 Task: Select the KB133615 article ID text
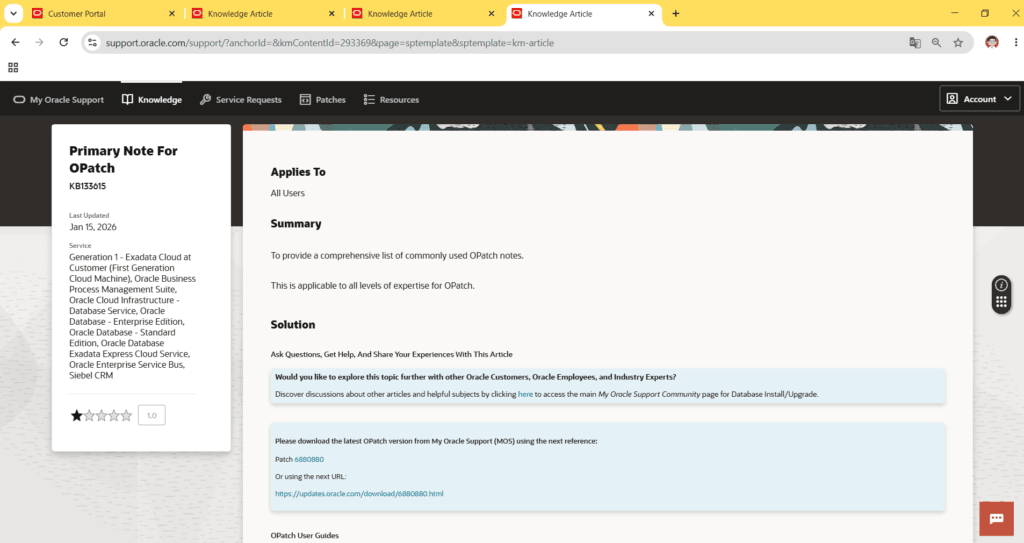pyautogui.click(x=88, y=186)
